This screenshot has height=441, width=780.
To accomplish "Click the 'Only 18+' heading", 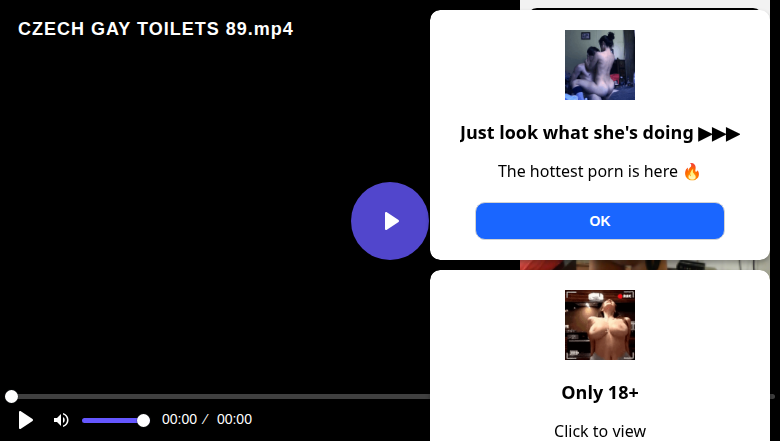I will [599, 393].
